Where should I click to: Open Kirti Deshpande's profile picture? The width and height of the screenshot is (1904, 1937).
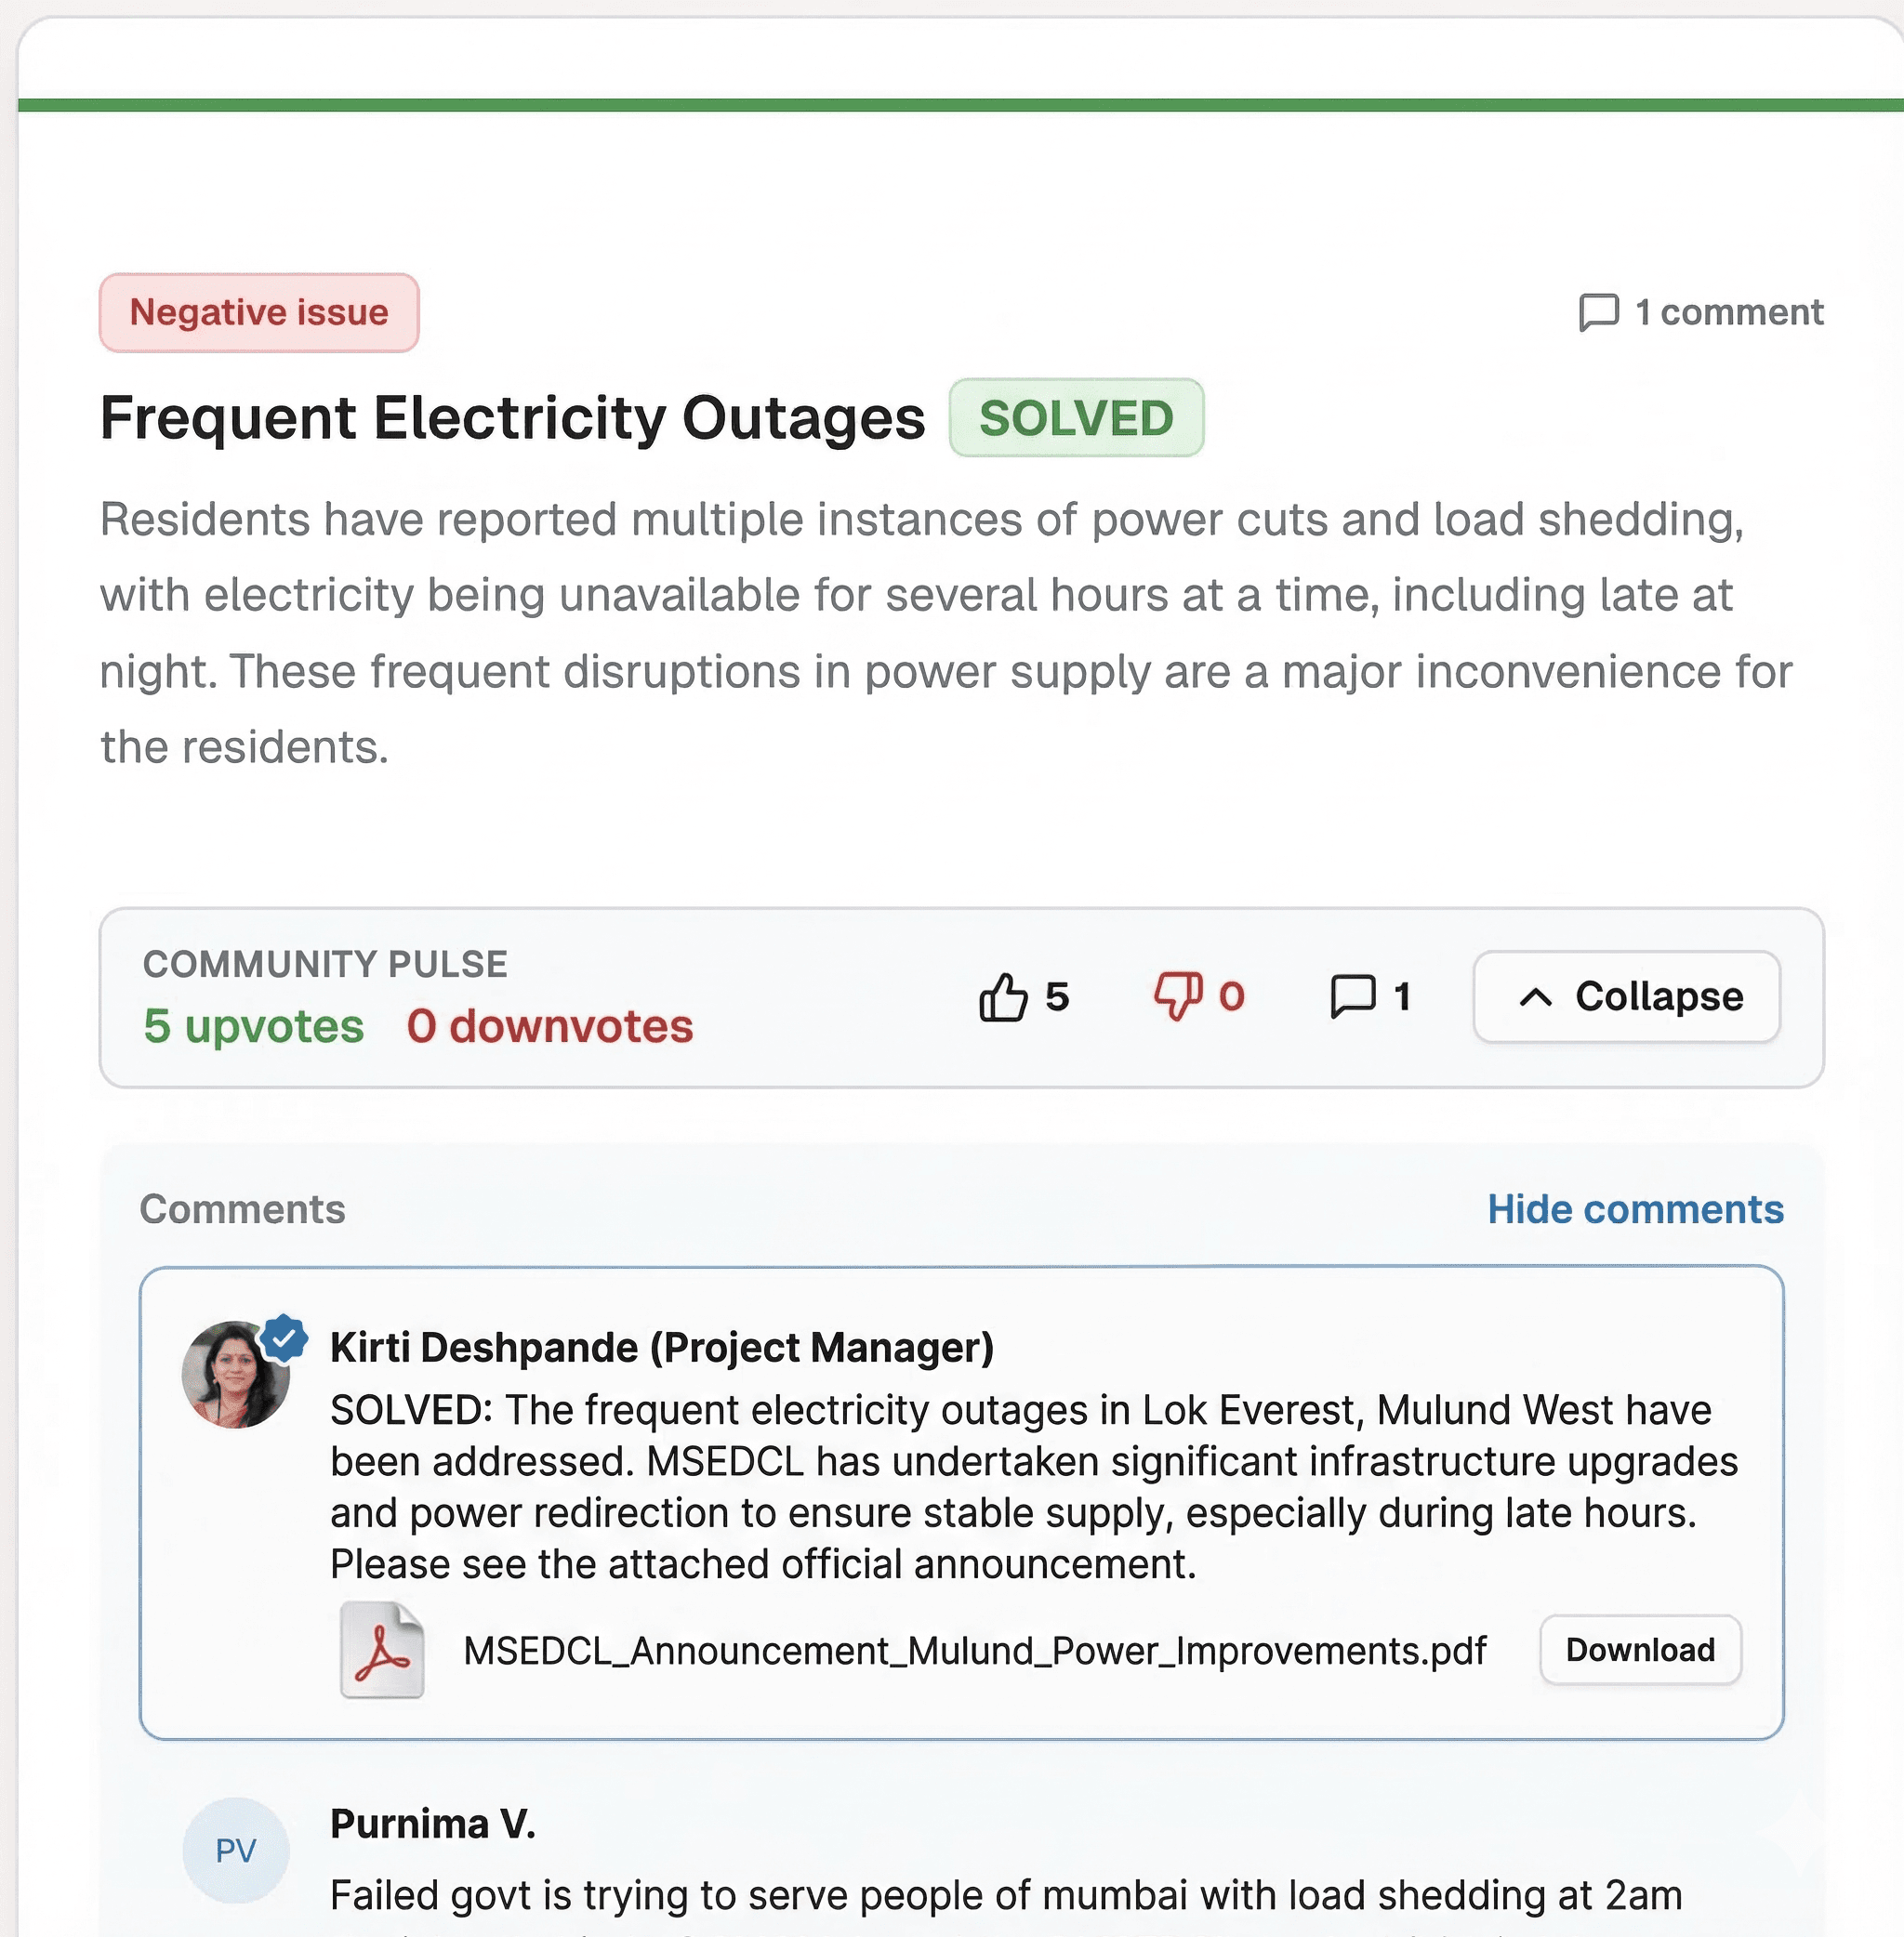pos(232,1374)
